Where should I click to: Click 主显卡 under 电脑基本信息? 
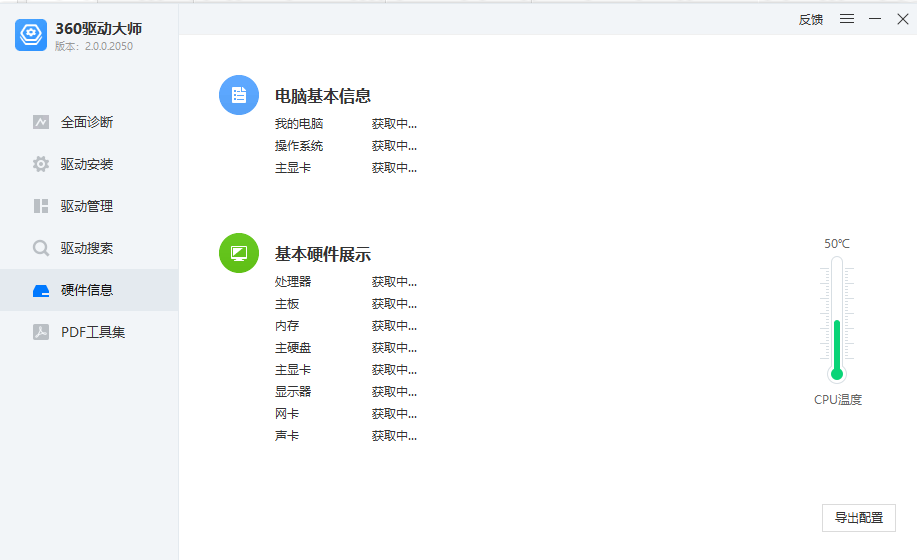[x=293, y=168]
